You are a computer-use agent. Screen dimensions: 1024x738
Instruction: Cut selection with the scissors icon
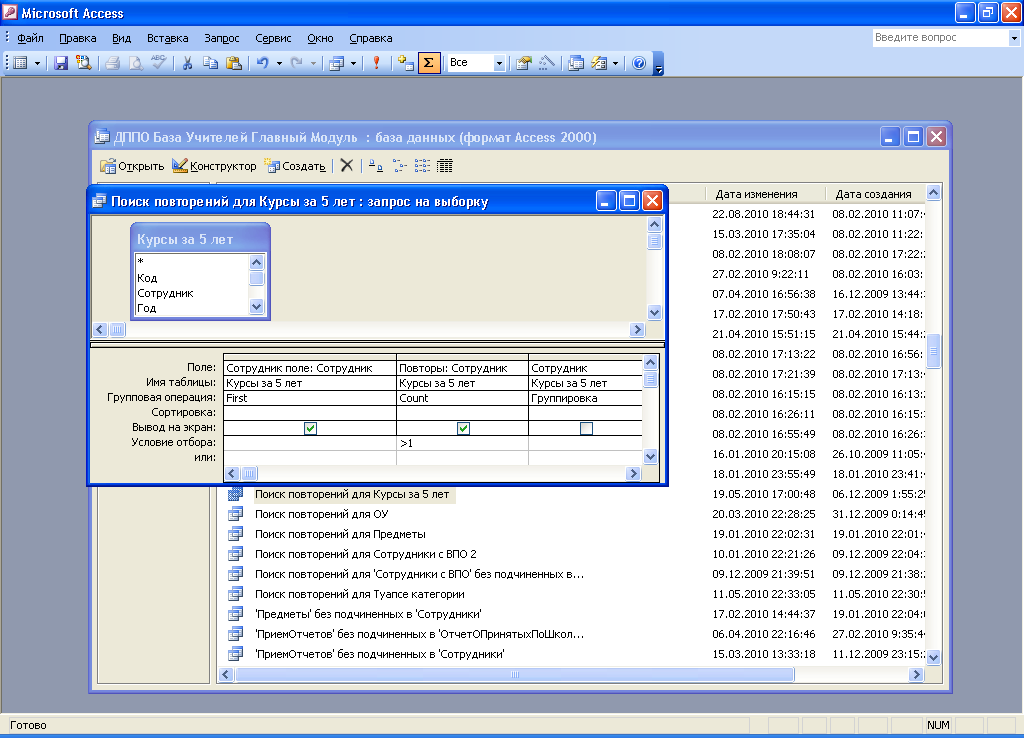coord(187,63)
